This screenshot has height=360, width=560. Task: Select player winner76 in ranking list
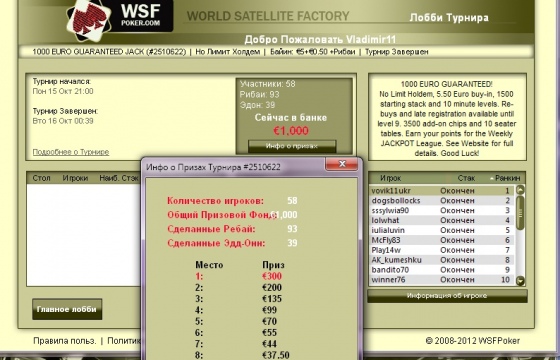pos(441,280)
